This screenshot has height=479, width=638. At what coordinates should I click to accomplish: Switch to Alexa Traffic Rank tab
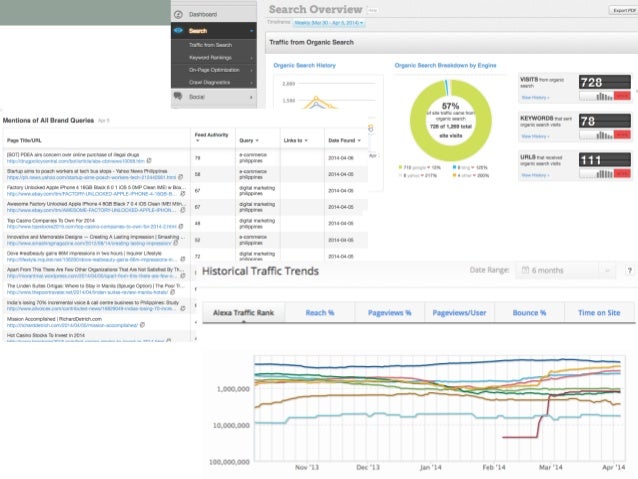(x=243, y=313)
